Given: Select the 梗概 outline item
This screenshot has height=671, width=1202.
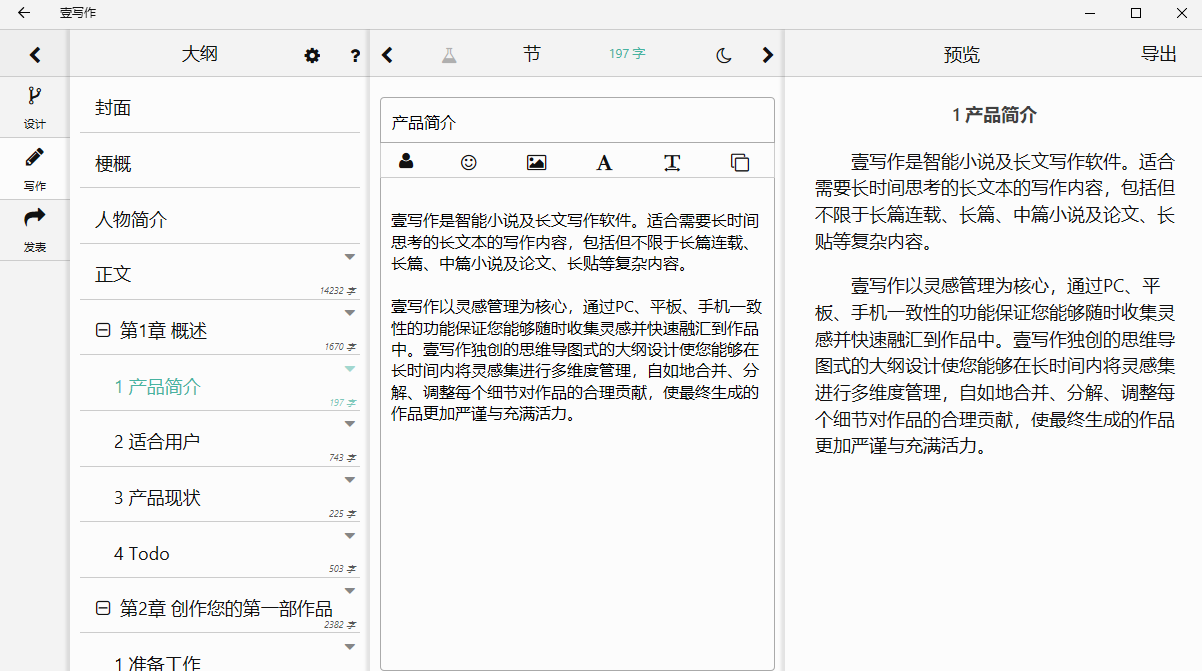Looking at the screenshot, I should (220, 163).
